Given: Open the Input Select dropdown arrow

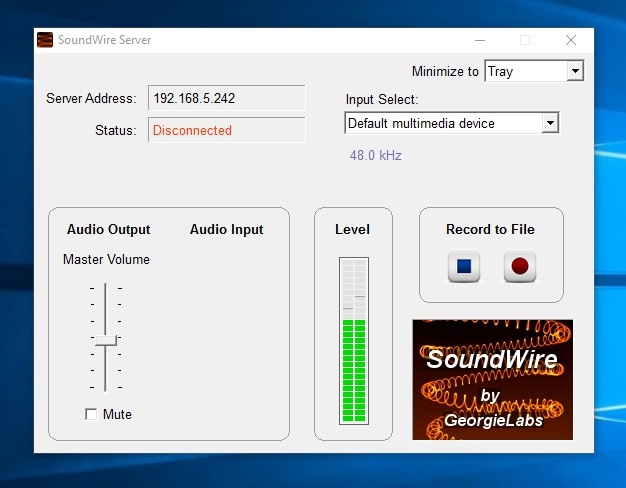Looking at the screenshot, I should [550, 123].
